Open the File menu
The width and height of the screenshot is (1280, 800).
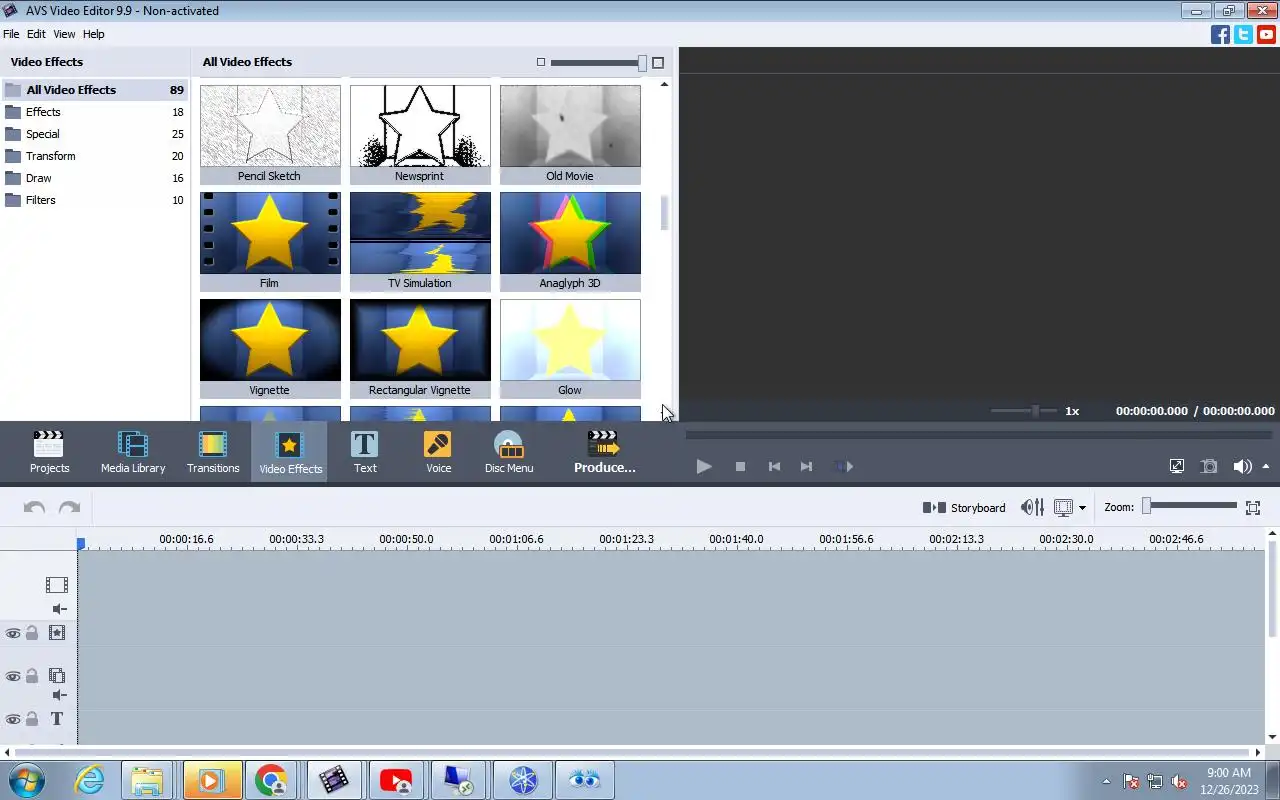point(11,34)
